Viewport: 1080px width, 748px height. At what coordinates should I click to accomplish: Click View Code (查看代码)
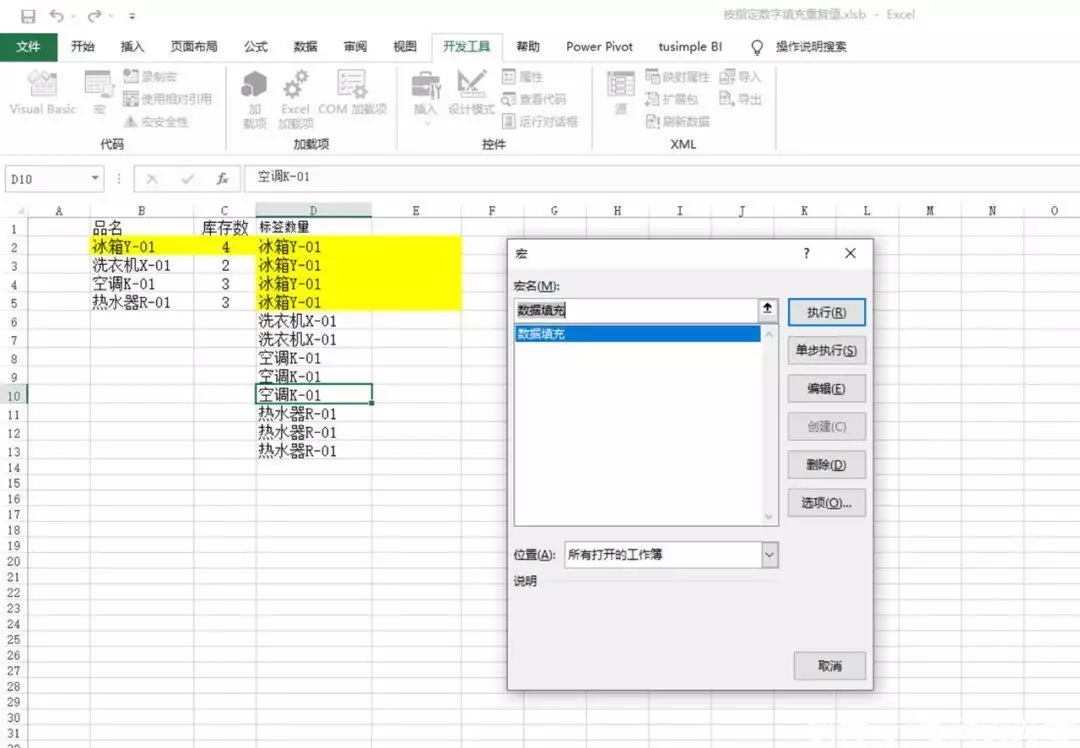534,99
